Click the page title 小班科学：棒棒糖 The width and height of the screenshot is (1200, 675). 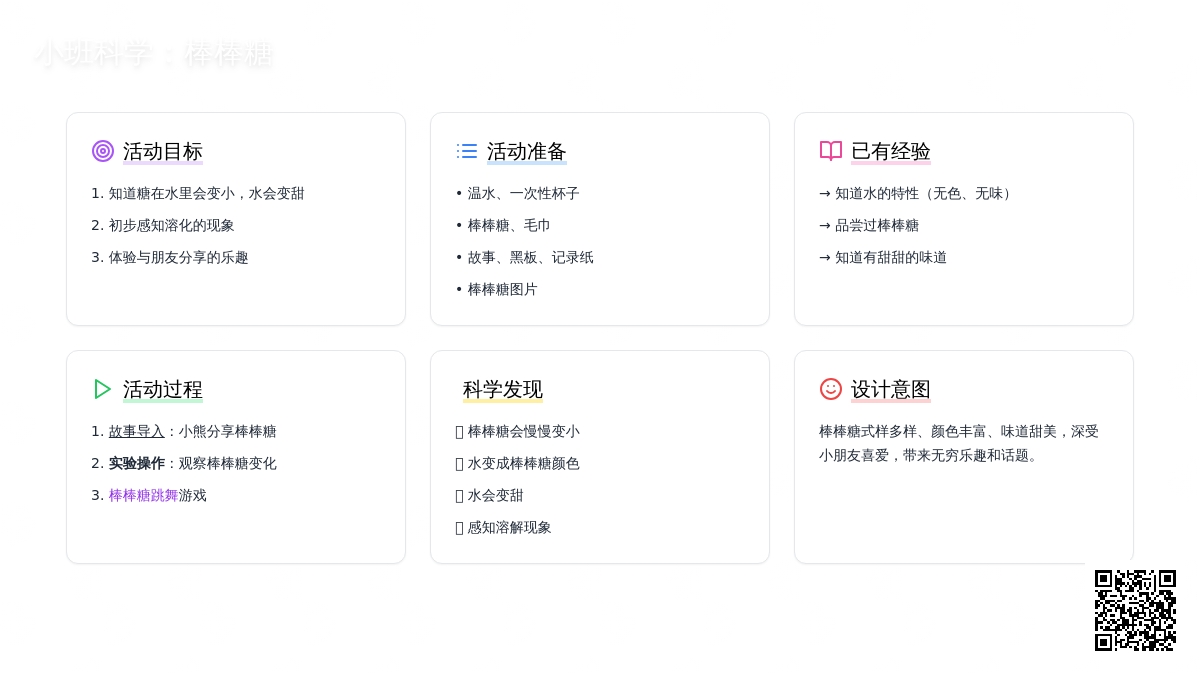point(154,54)
